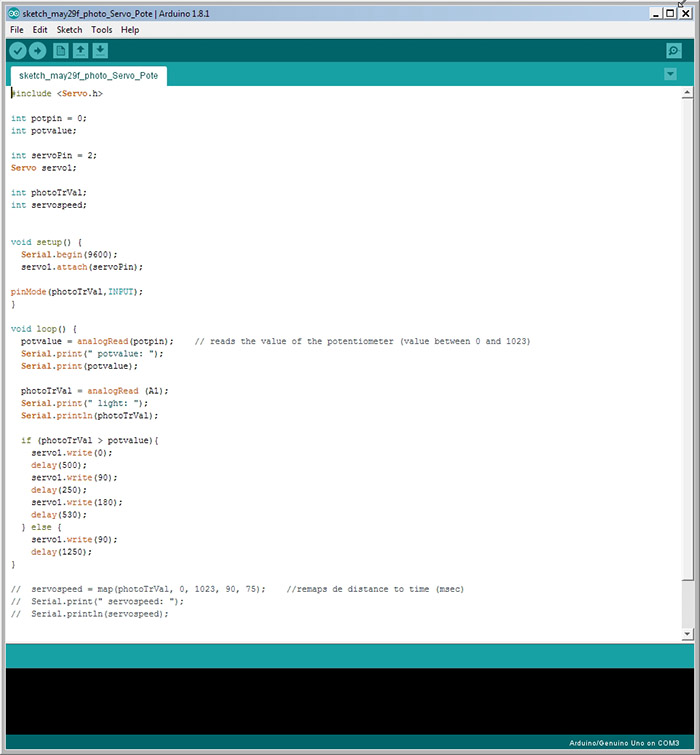Click the 'photoTrVal = analogRead (A1);' line
This screenshot has height=755, width=700.
(x=95, y=391)
